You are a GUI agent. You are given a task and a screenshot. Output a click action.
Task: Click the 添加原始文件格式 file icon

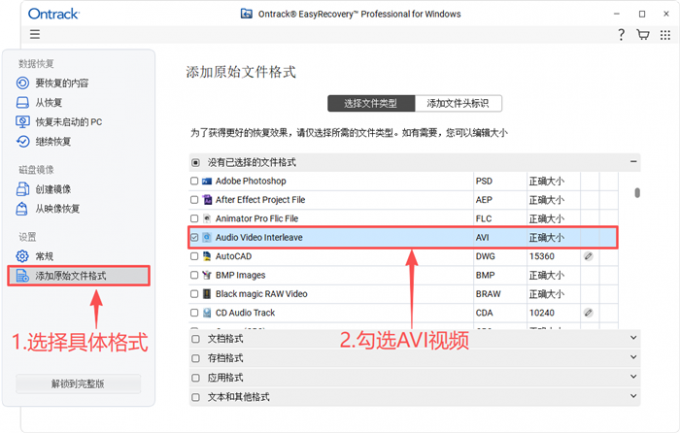click(x=23, y=276)
